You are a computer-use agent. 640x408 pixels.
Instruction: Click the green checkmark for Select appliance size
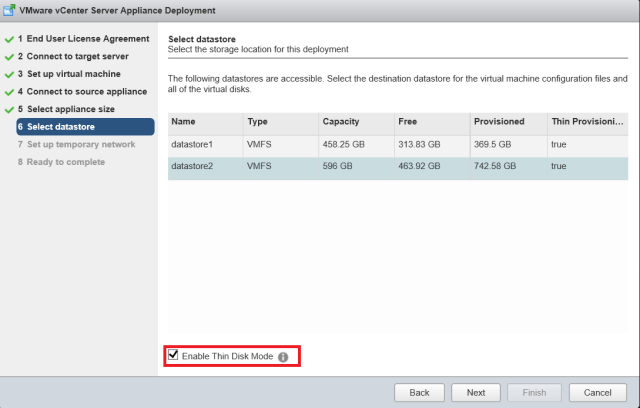9,110
